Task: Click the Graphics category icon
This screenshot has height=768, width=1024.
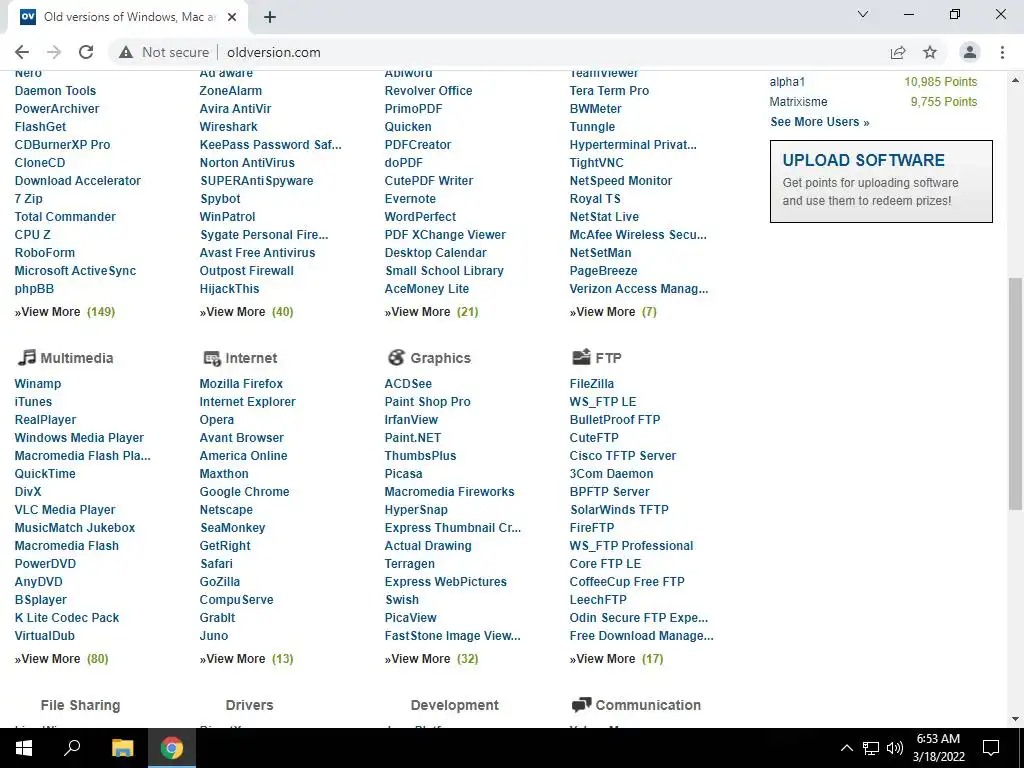Action: (x=396, y=357)
